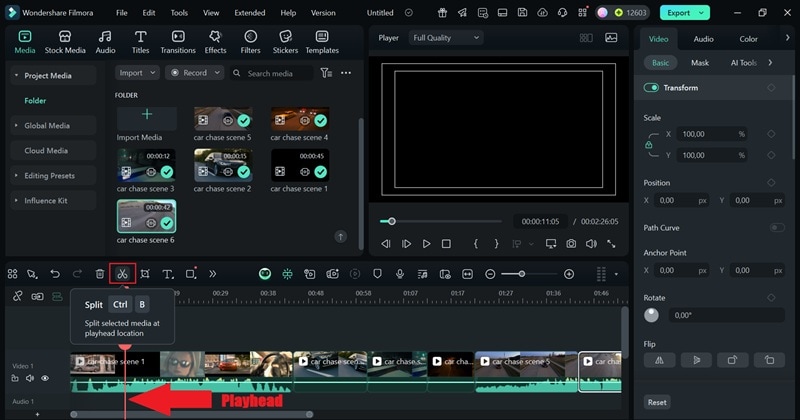Click the Flip horizontal button
The width and height of the screenshot is (800, 420).
click(x=659, y=360)
